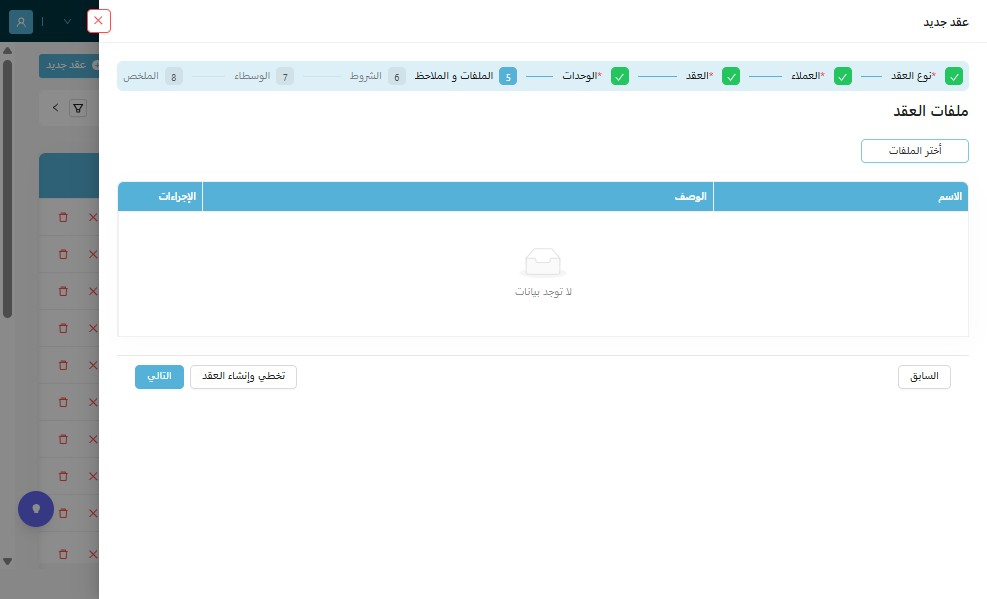Image resolution: width=987 pixels, height=599 pixels.
Task: Click the عقد جديد panel title
Action: [945, 23]
